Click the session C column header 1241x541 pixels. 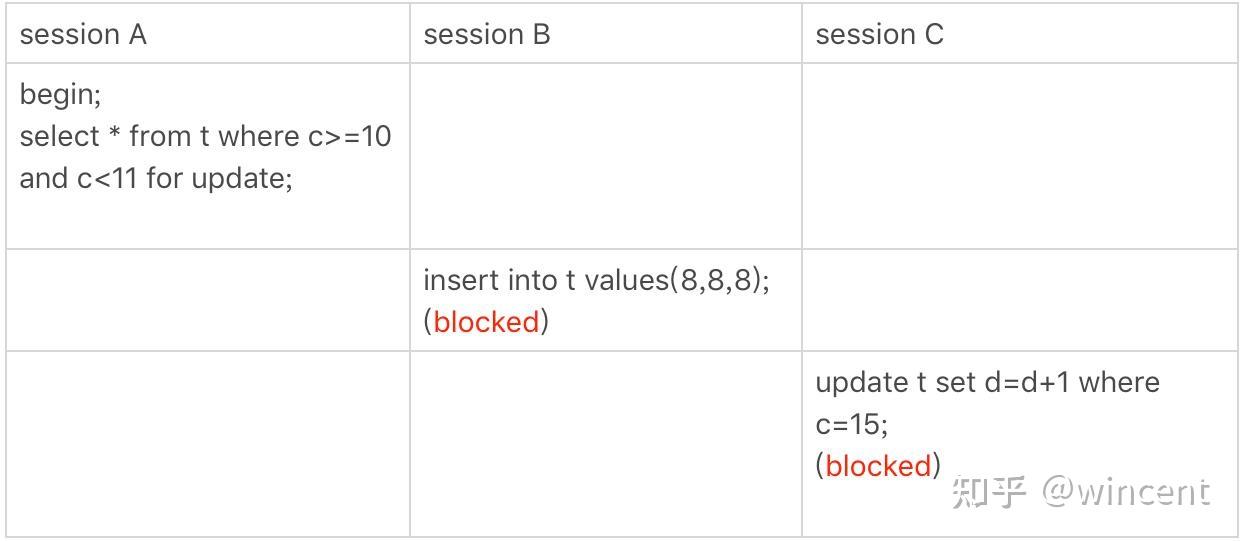click(x=880, y=35)
